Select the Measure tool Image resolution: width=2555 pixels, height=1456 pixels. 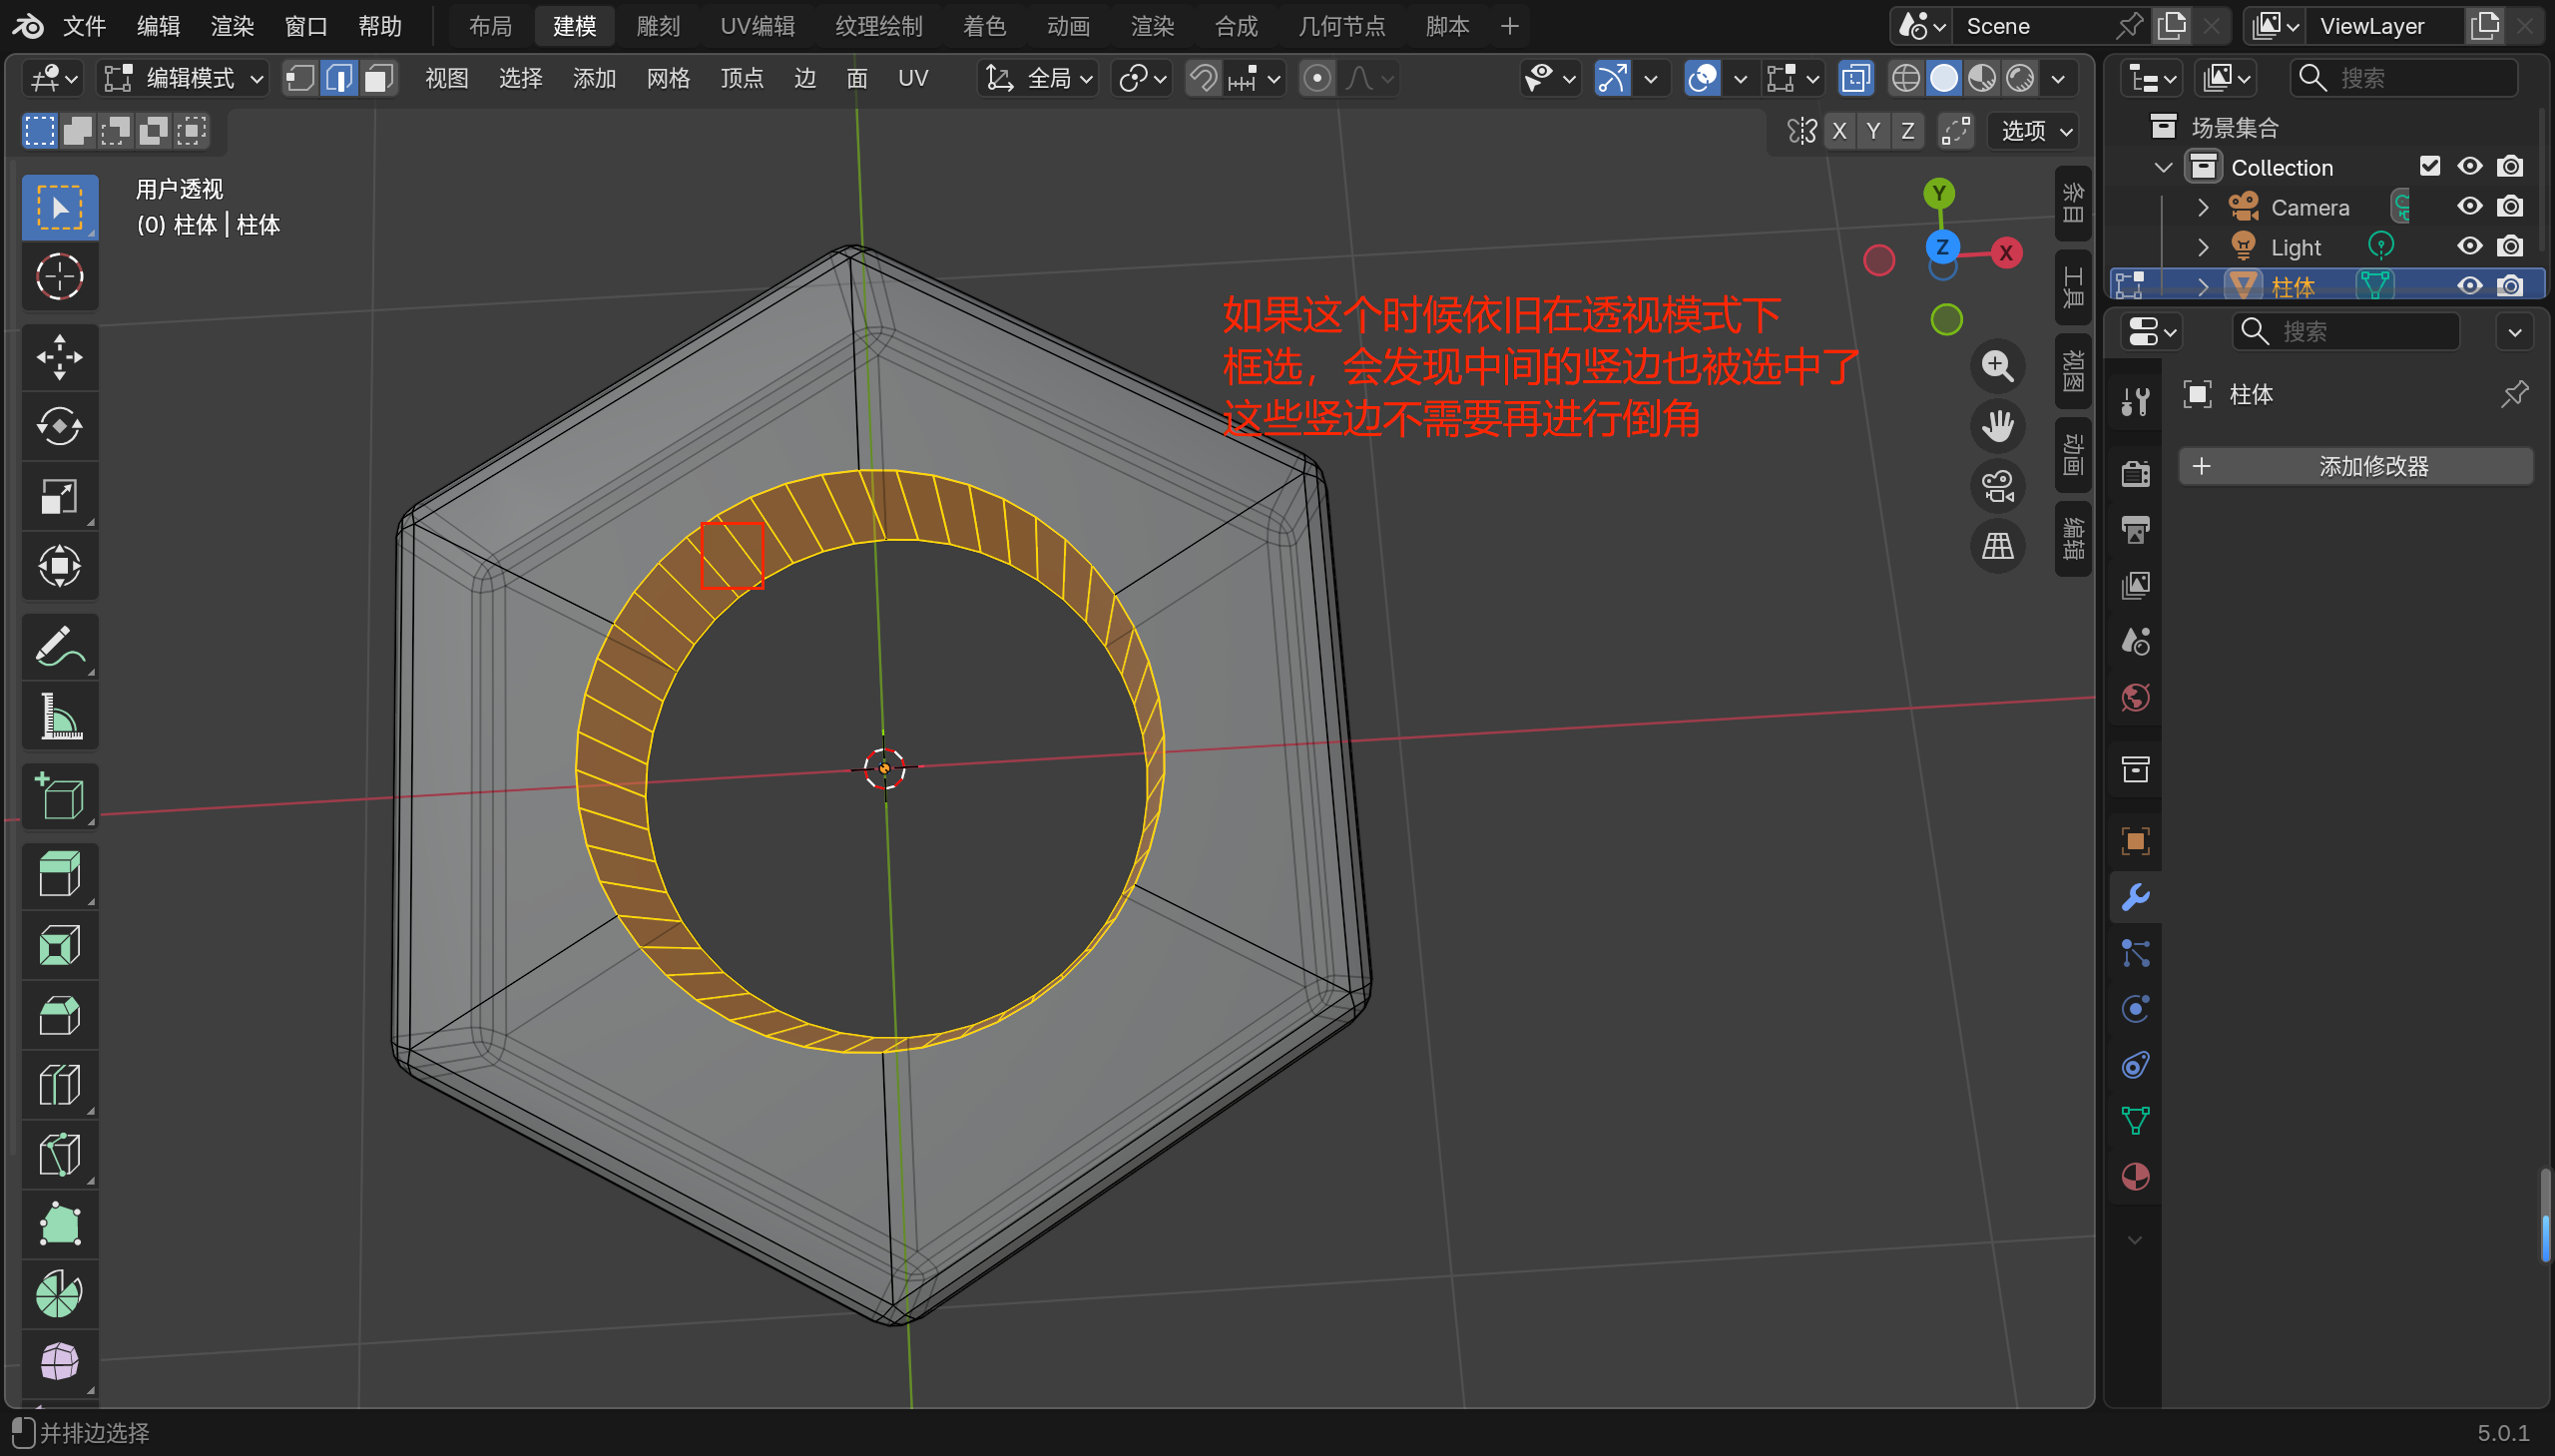pos(59,716)
